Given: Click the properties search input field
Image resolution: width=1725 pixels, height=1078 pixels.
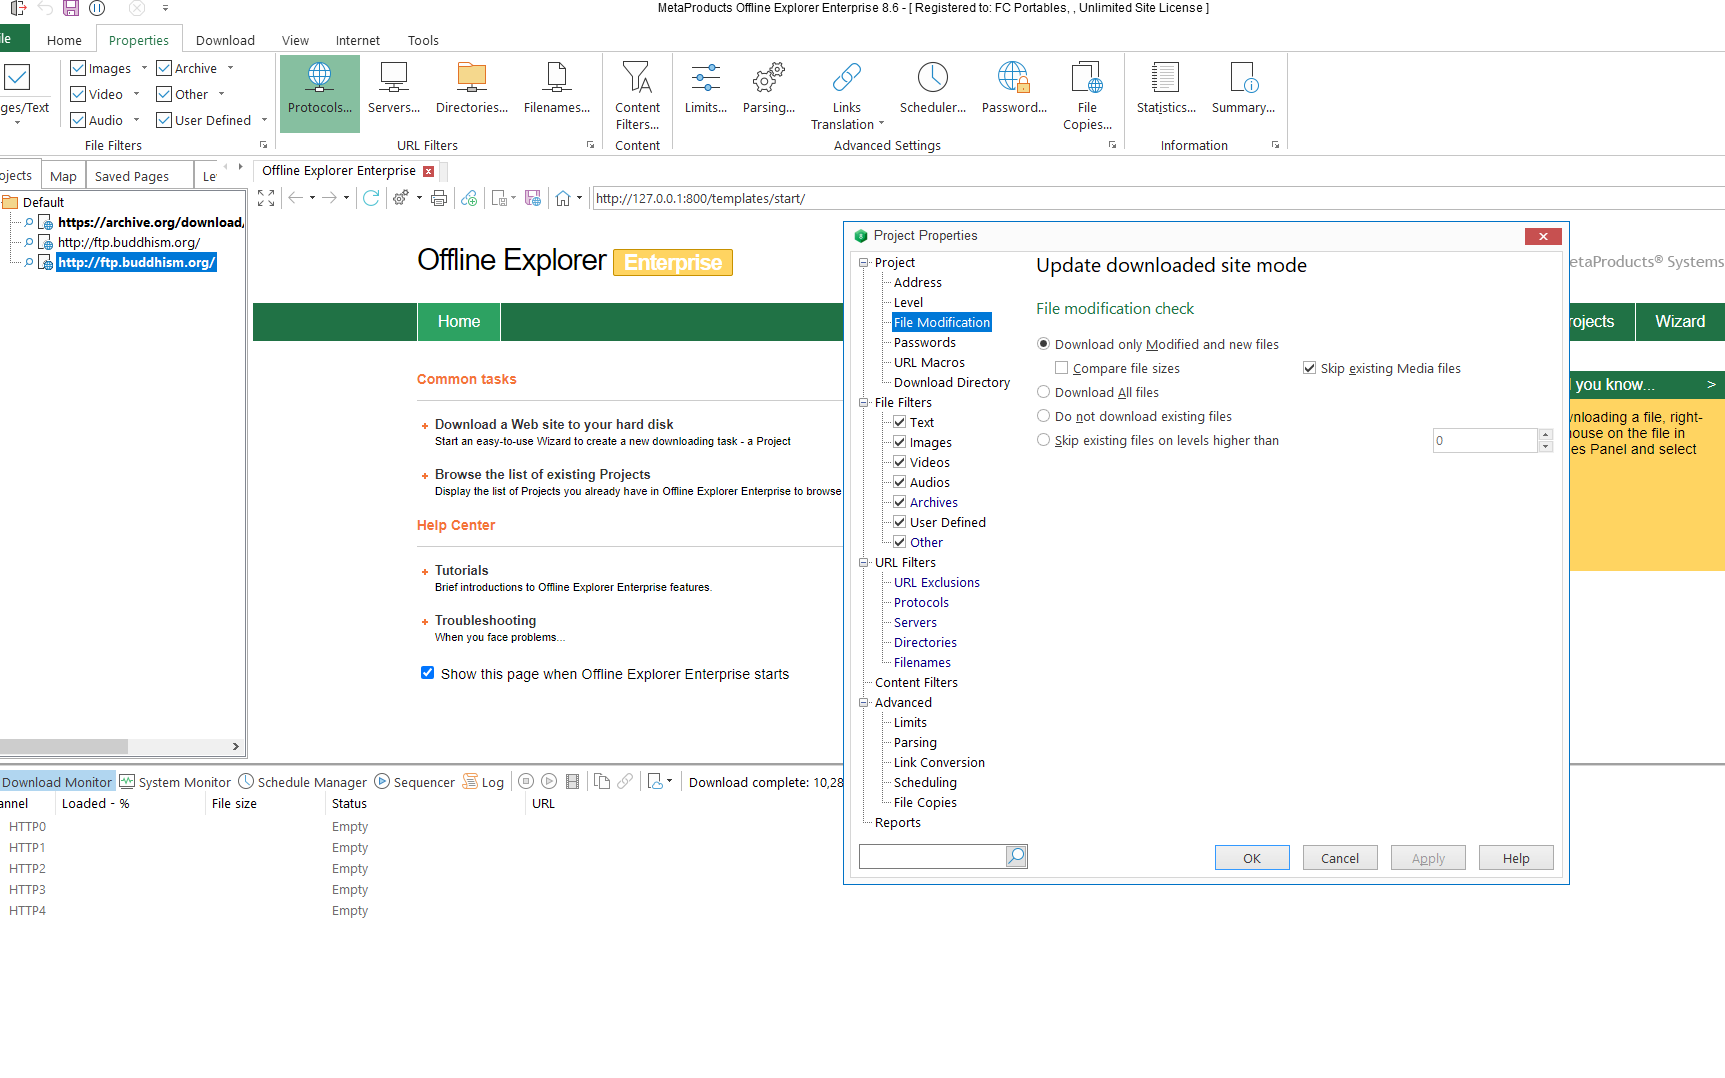Looking at the screenshot, I should pyautogui.click(x=931, y=856).
